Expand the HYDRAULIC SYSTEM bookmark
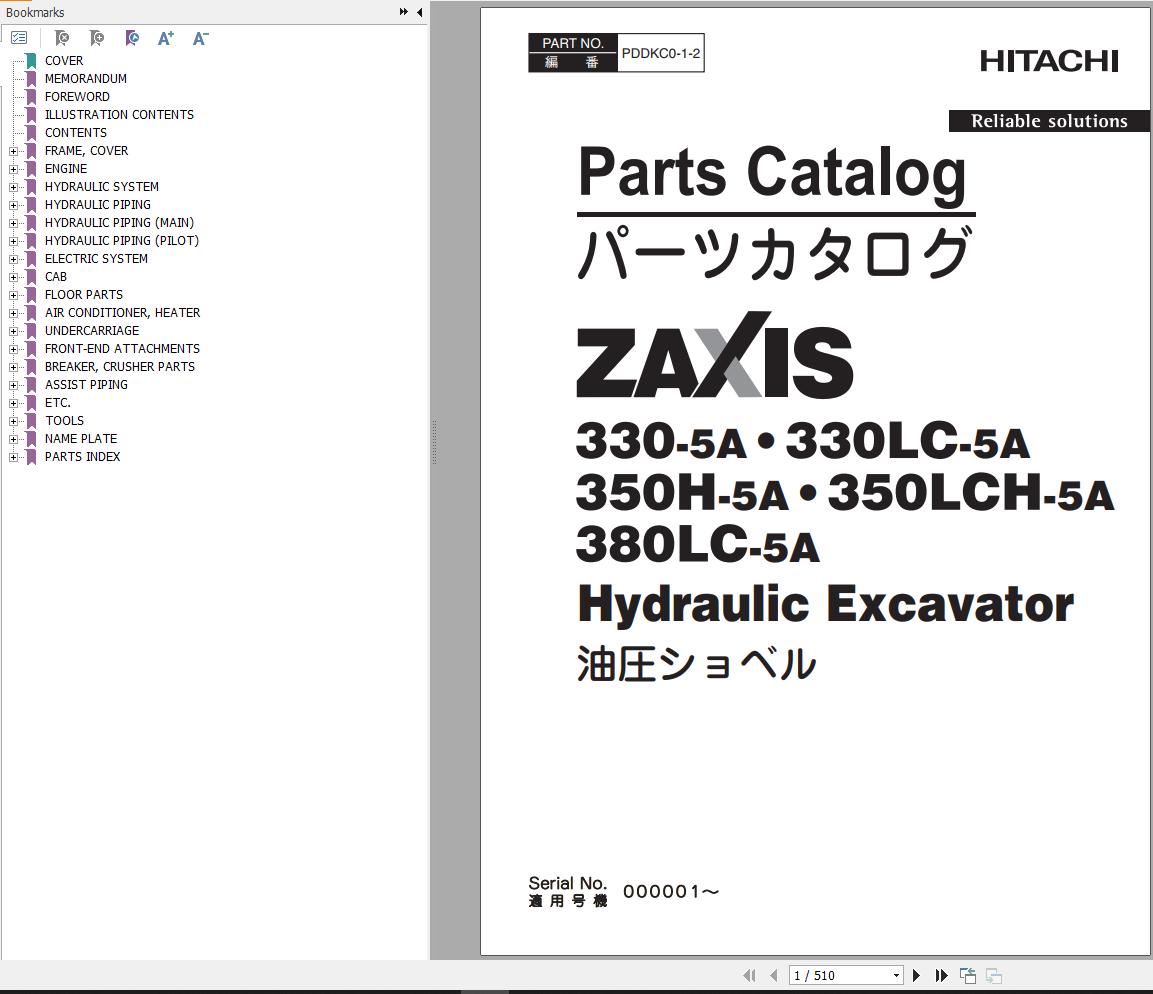Image resolution: width=1153 pixels, height=994 pixels. (13, 187)
